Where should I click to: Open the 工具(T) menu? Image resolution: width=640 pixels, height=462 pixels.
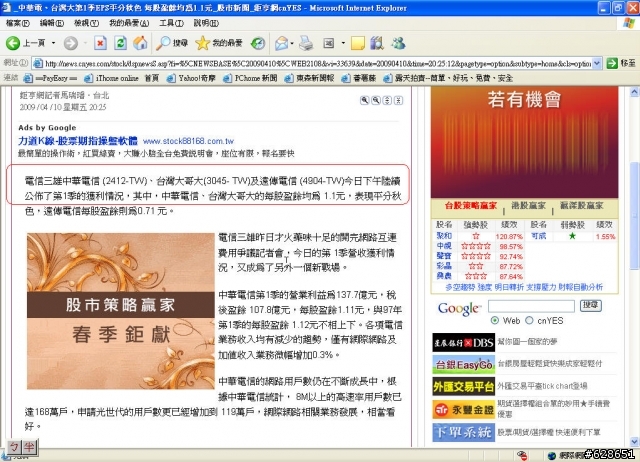click(x=171, y=23)
